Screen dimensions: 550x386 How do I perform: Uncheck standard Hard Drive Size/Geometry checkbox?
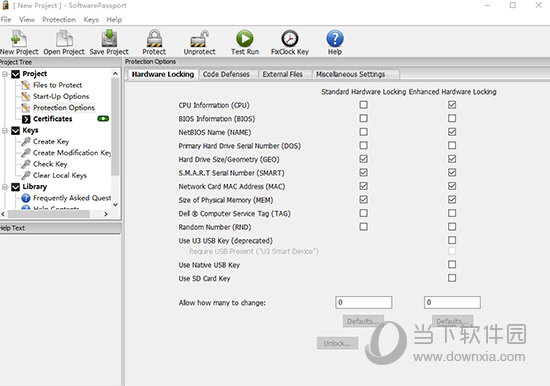[x=363, y=159]
